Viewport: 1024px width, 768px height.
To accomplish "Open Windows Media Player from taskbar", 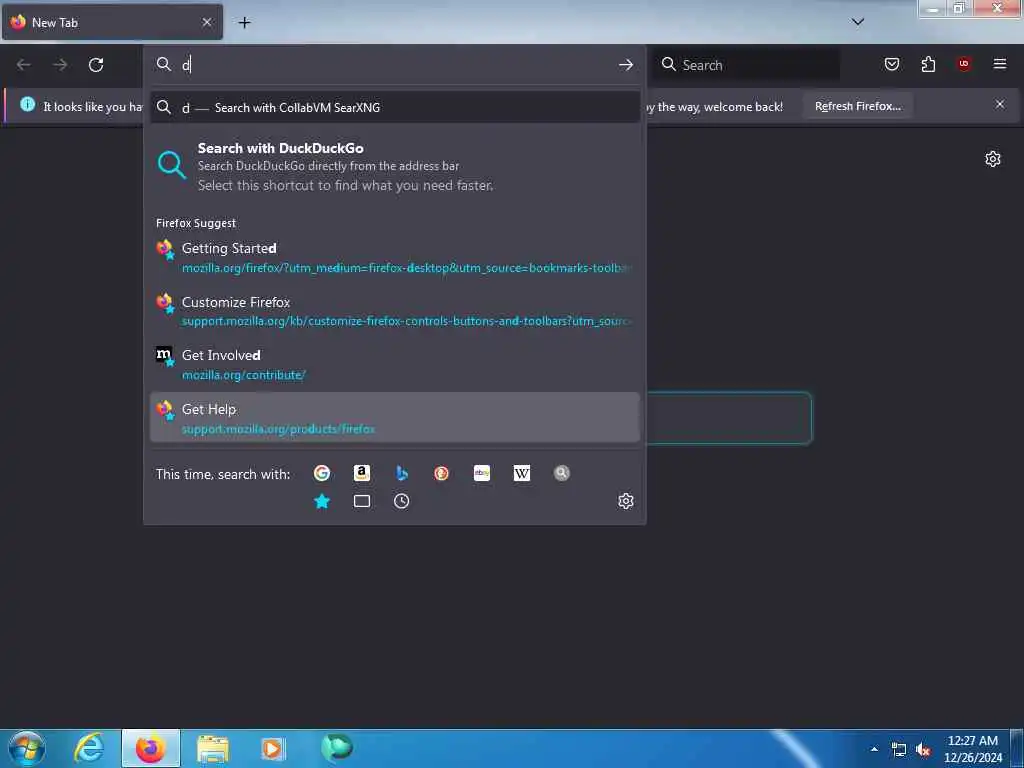I will (273, 748).
